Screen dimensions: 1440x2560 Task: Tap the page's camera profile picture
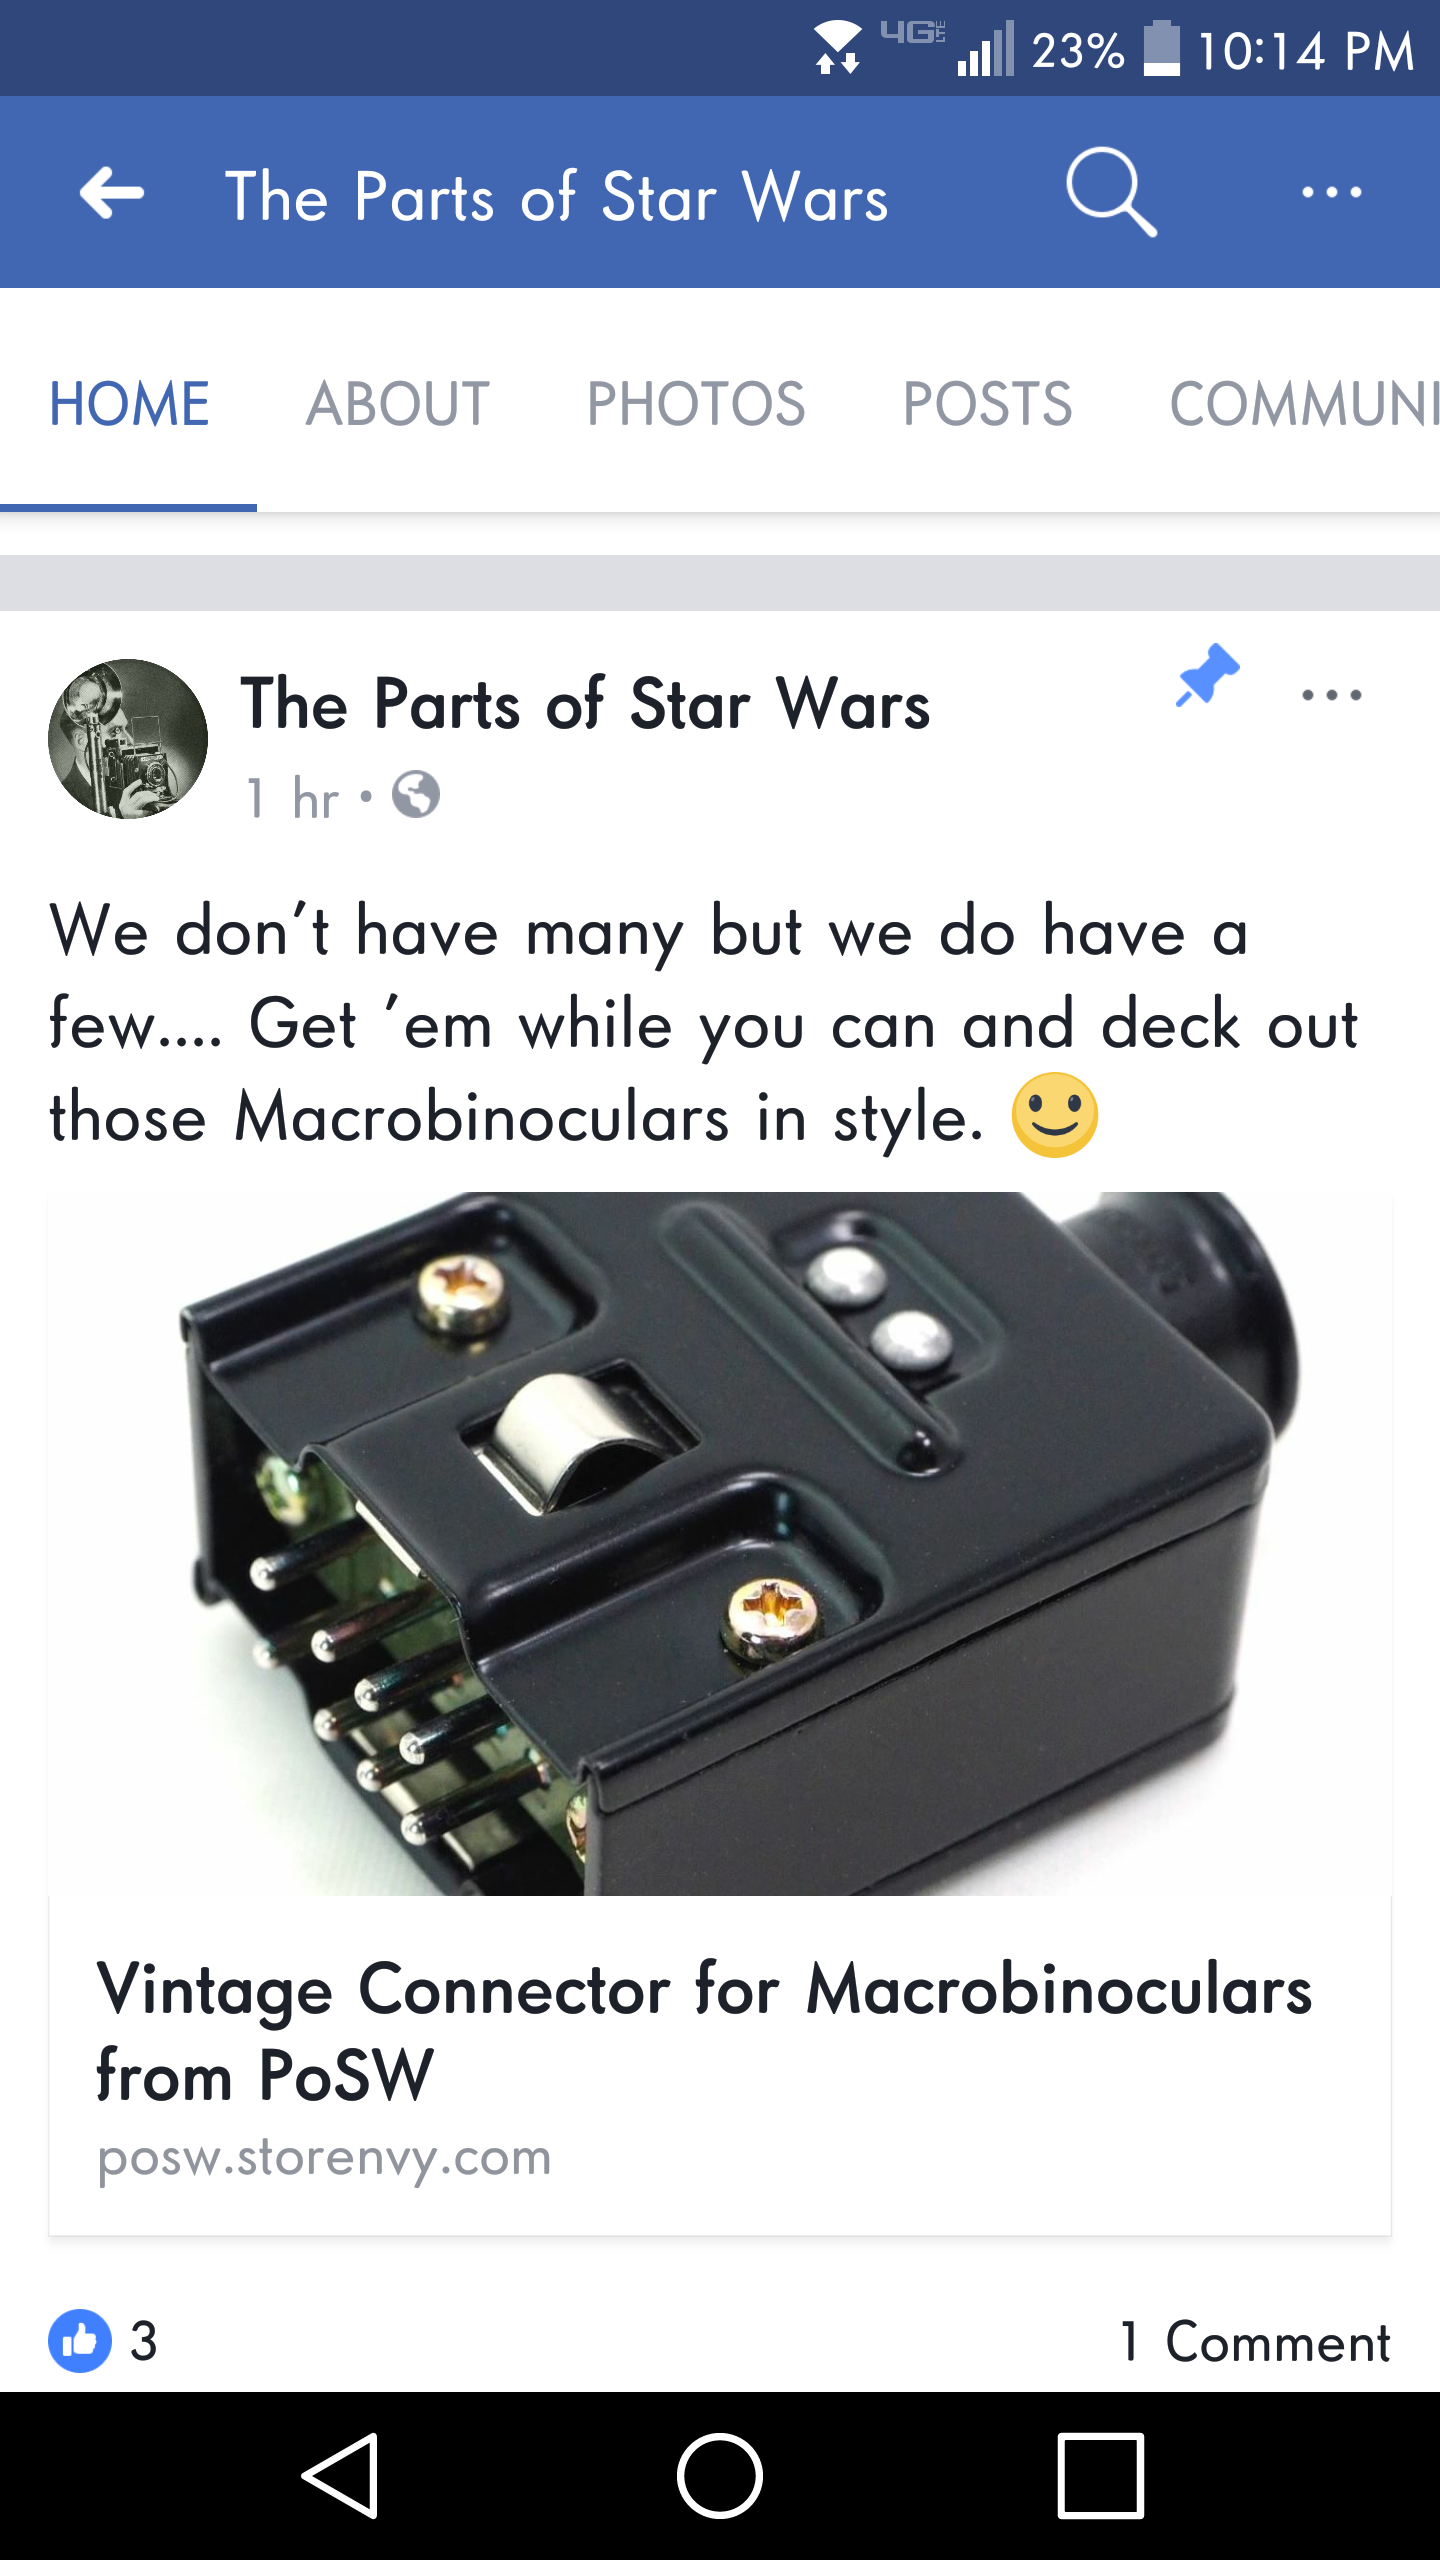coord(128,739)
